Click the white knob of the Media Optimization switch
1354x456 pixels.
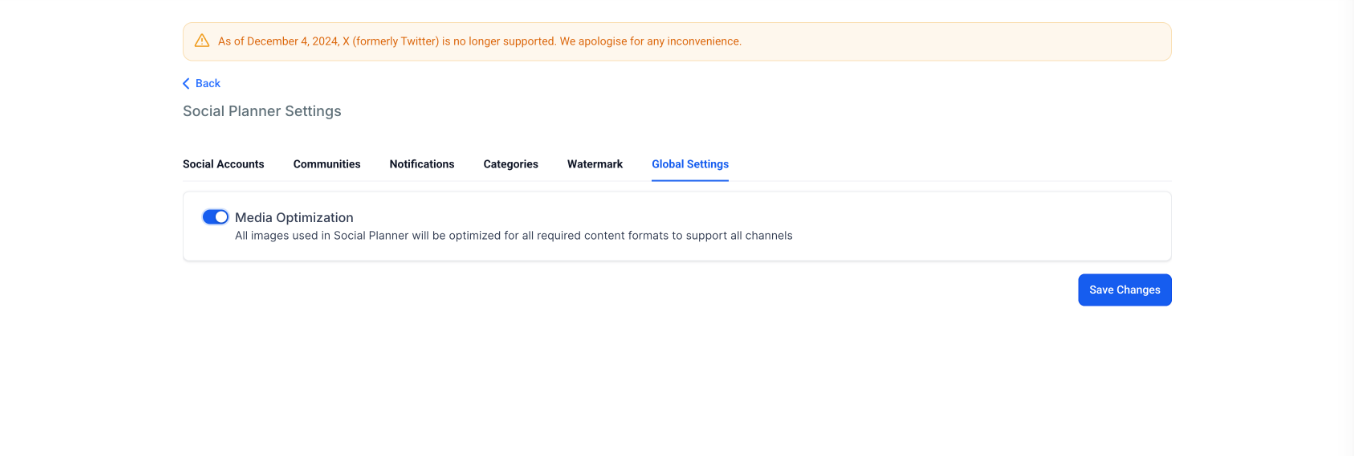[x=221, y=217]
